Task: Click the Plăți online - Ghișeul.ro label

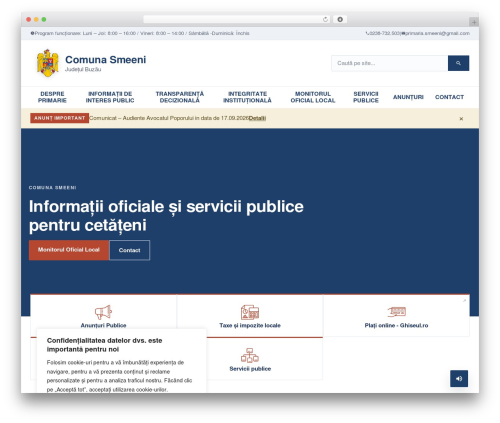Action: click(x=396, y=325)
